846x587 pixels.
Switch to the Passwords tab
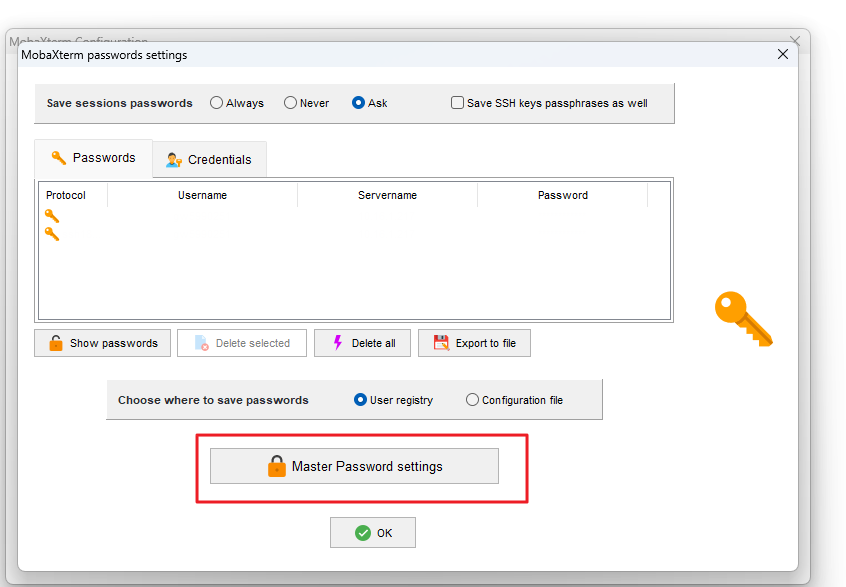[x=93, y=158]
